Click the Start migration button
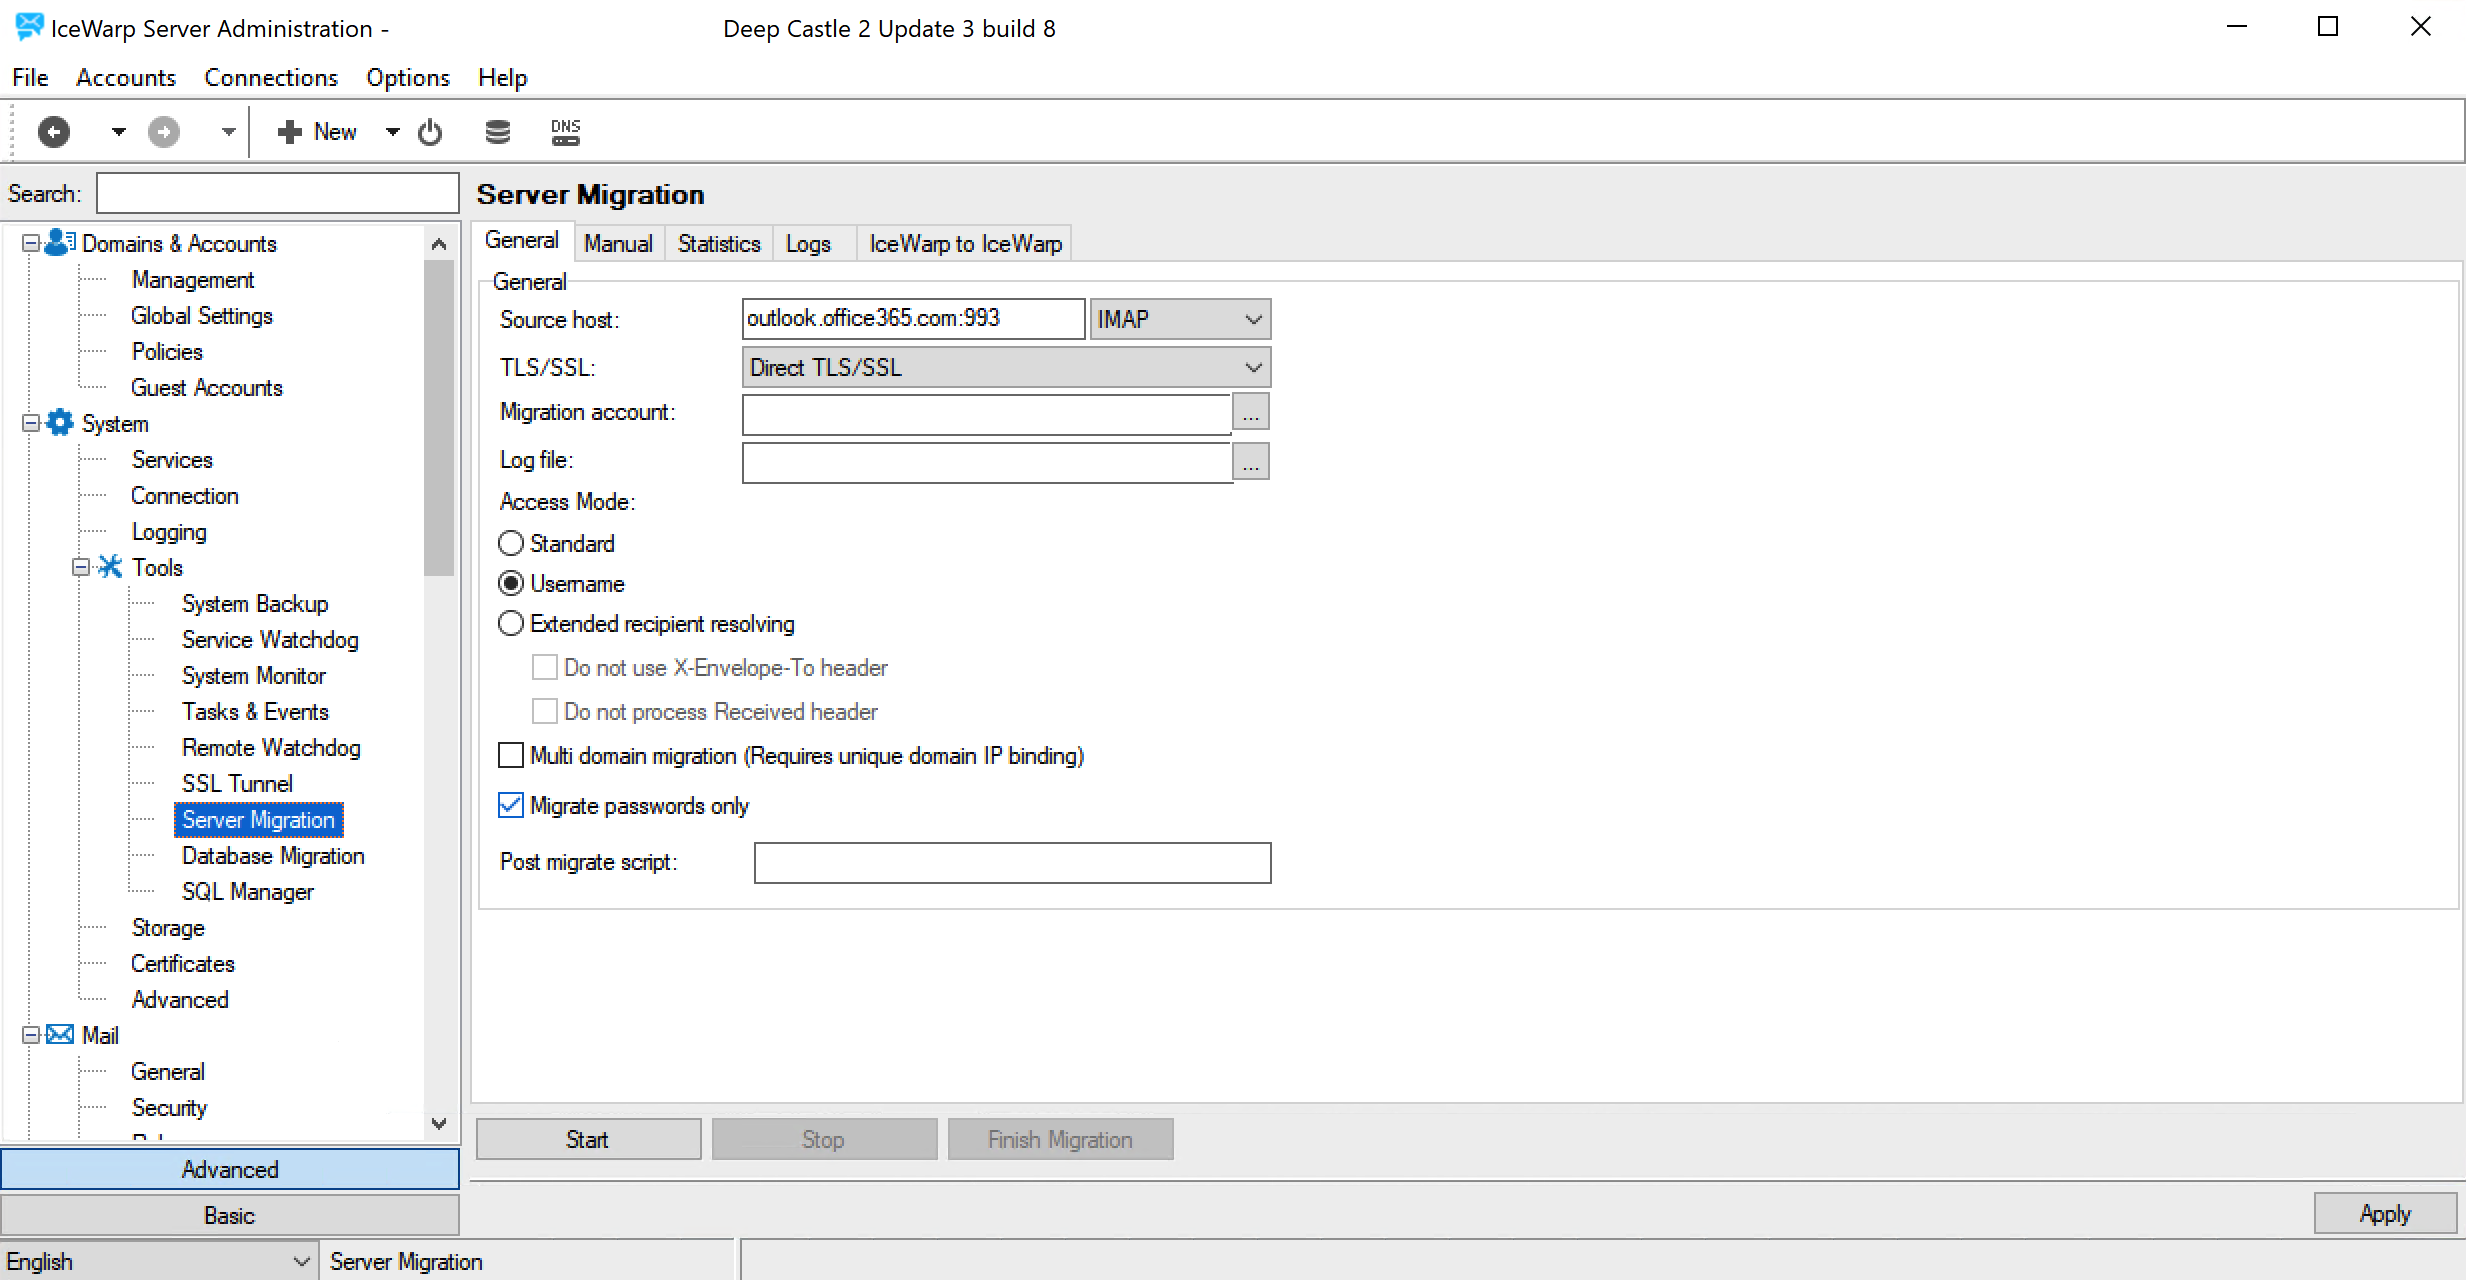 [x=588, y=1139]
